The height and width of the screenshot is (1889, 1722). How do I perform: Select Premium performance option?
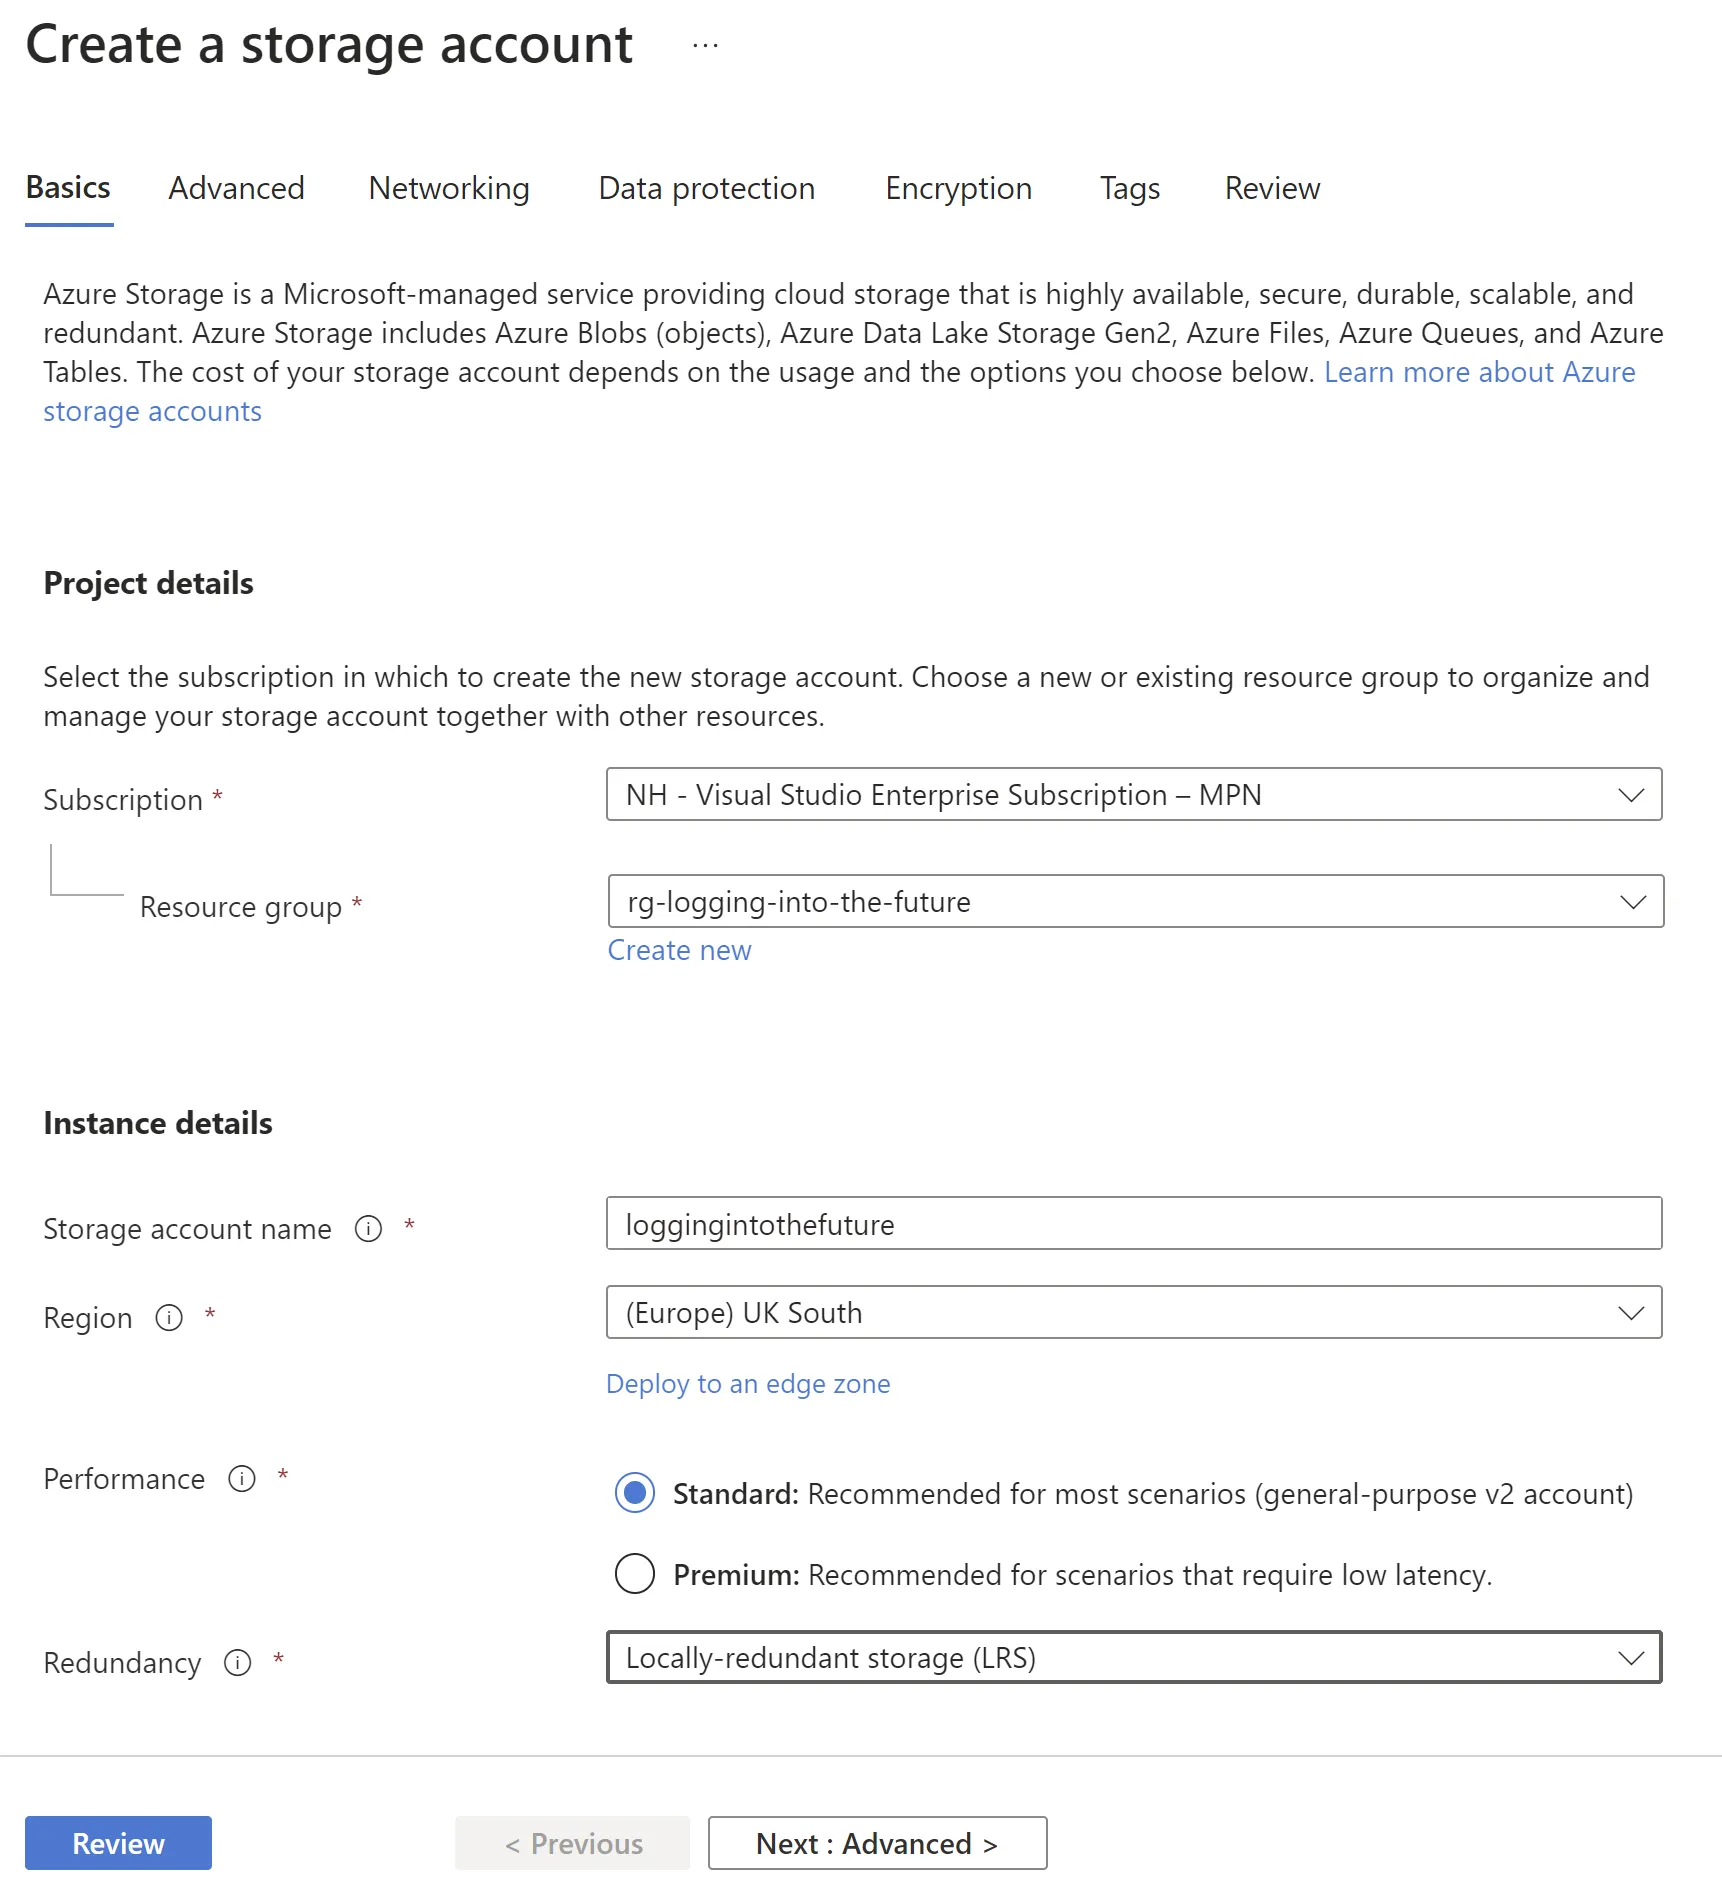635,1574
